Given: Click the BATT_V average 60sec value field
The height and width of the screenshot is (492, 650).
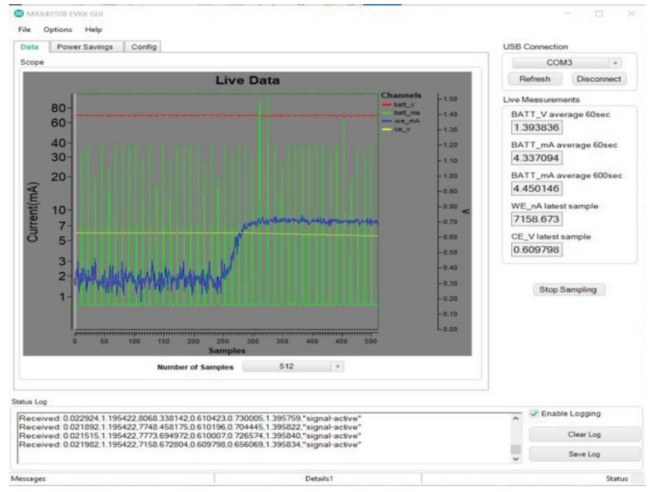Looking at the screenshot, I should (x=536, y=127).
